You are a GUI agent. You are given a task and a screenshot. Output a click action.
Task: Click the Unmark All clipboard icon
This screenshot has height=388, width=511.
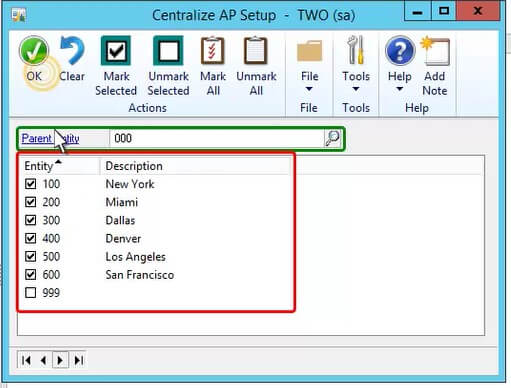tap(256, 50)
